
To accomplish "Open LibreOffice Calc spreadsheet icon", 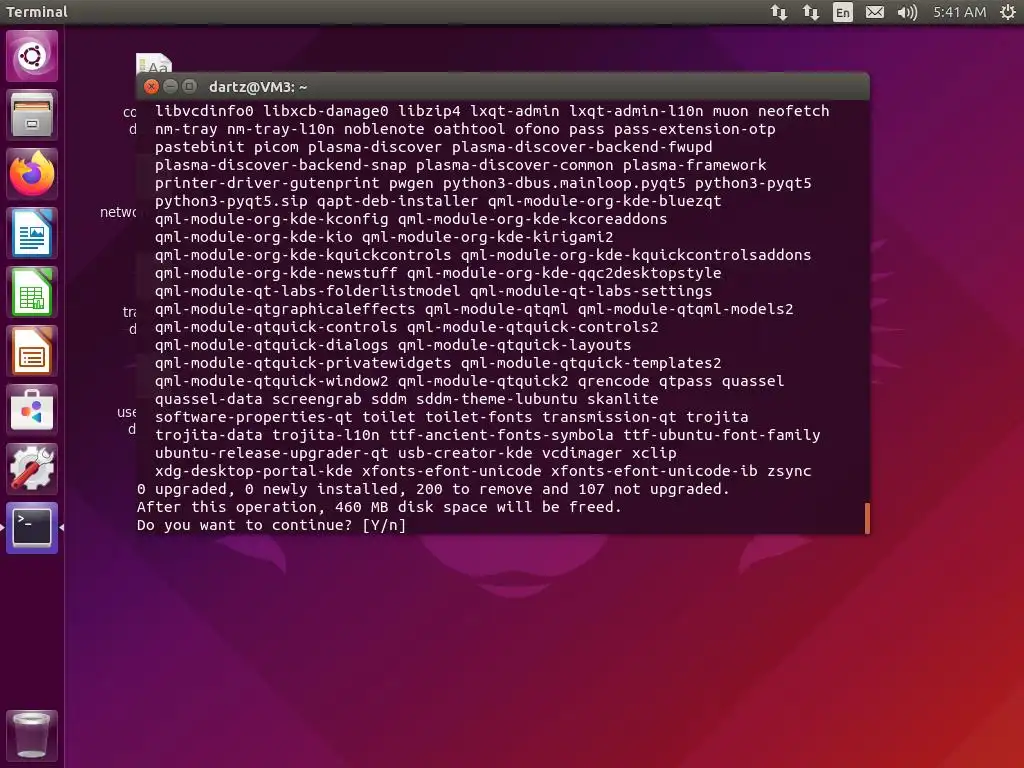I will tap(32, 292).
